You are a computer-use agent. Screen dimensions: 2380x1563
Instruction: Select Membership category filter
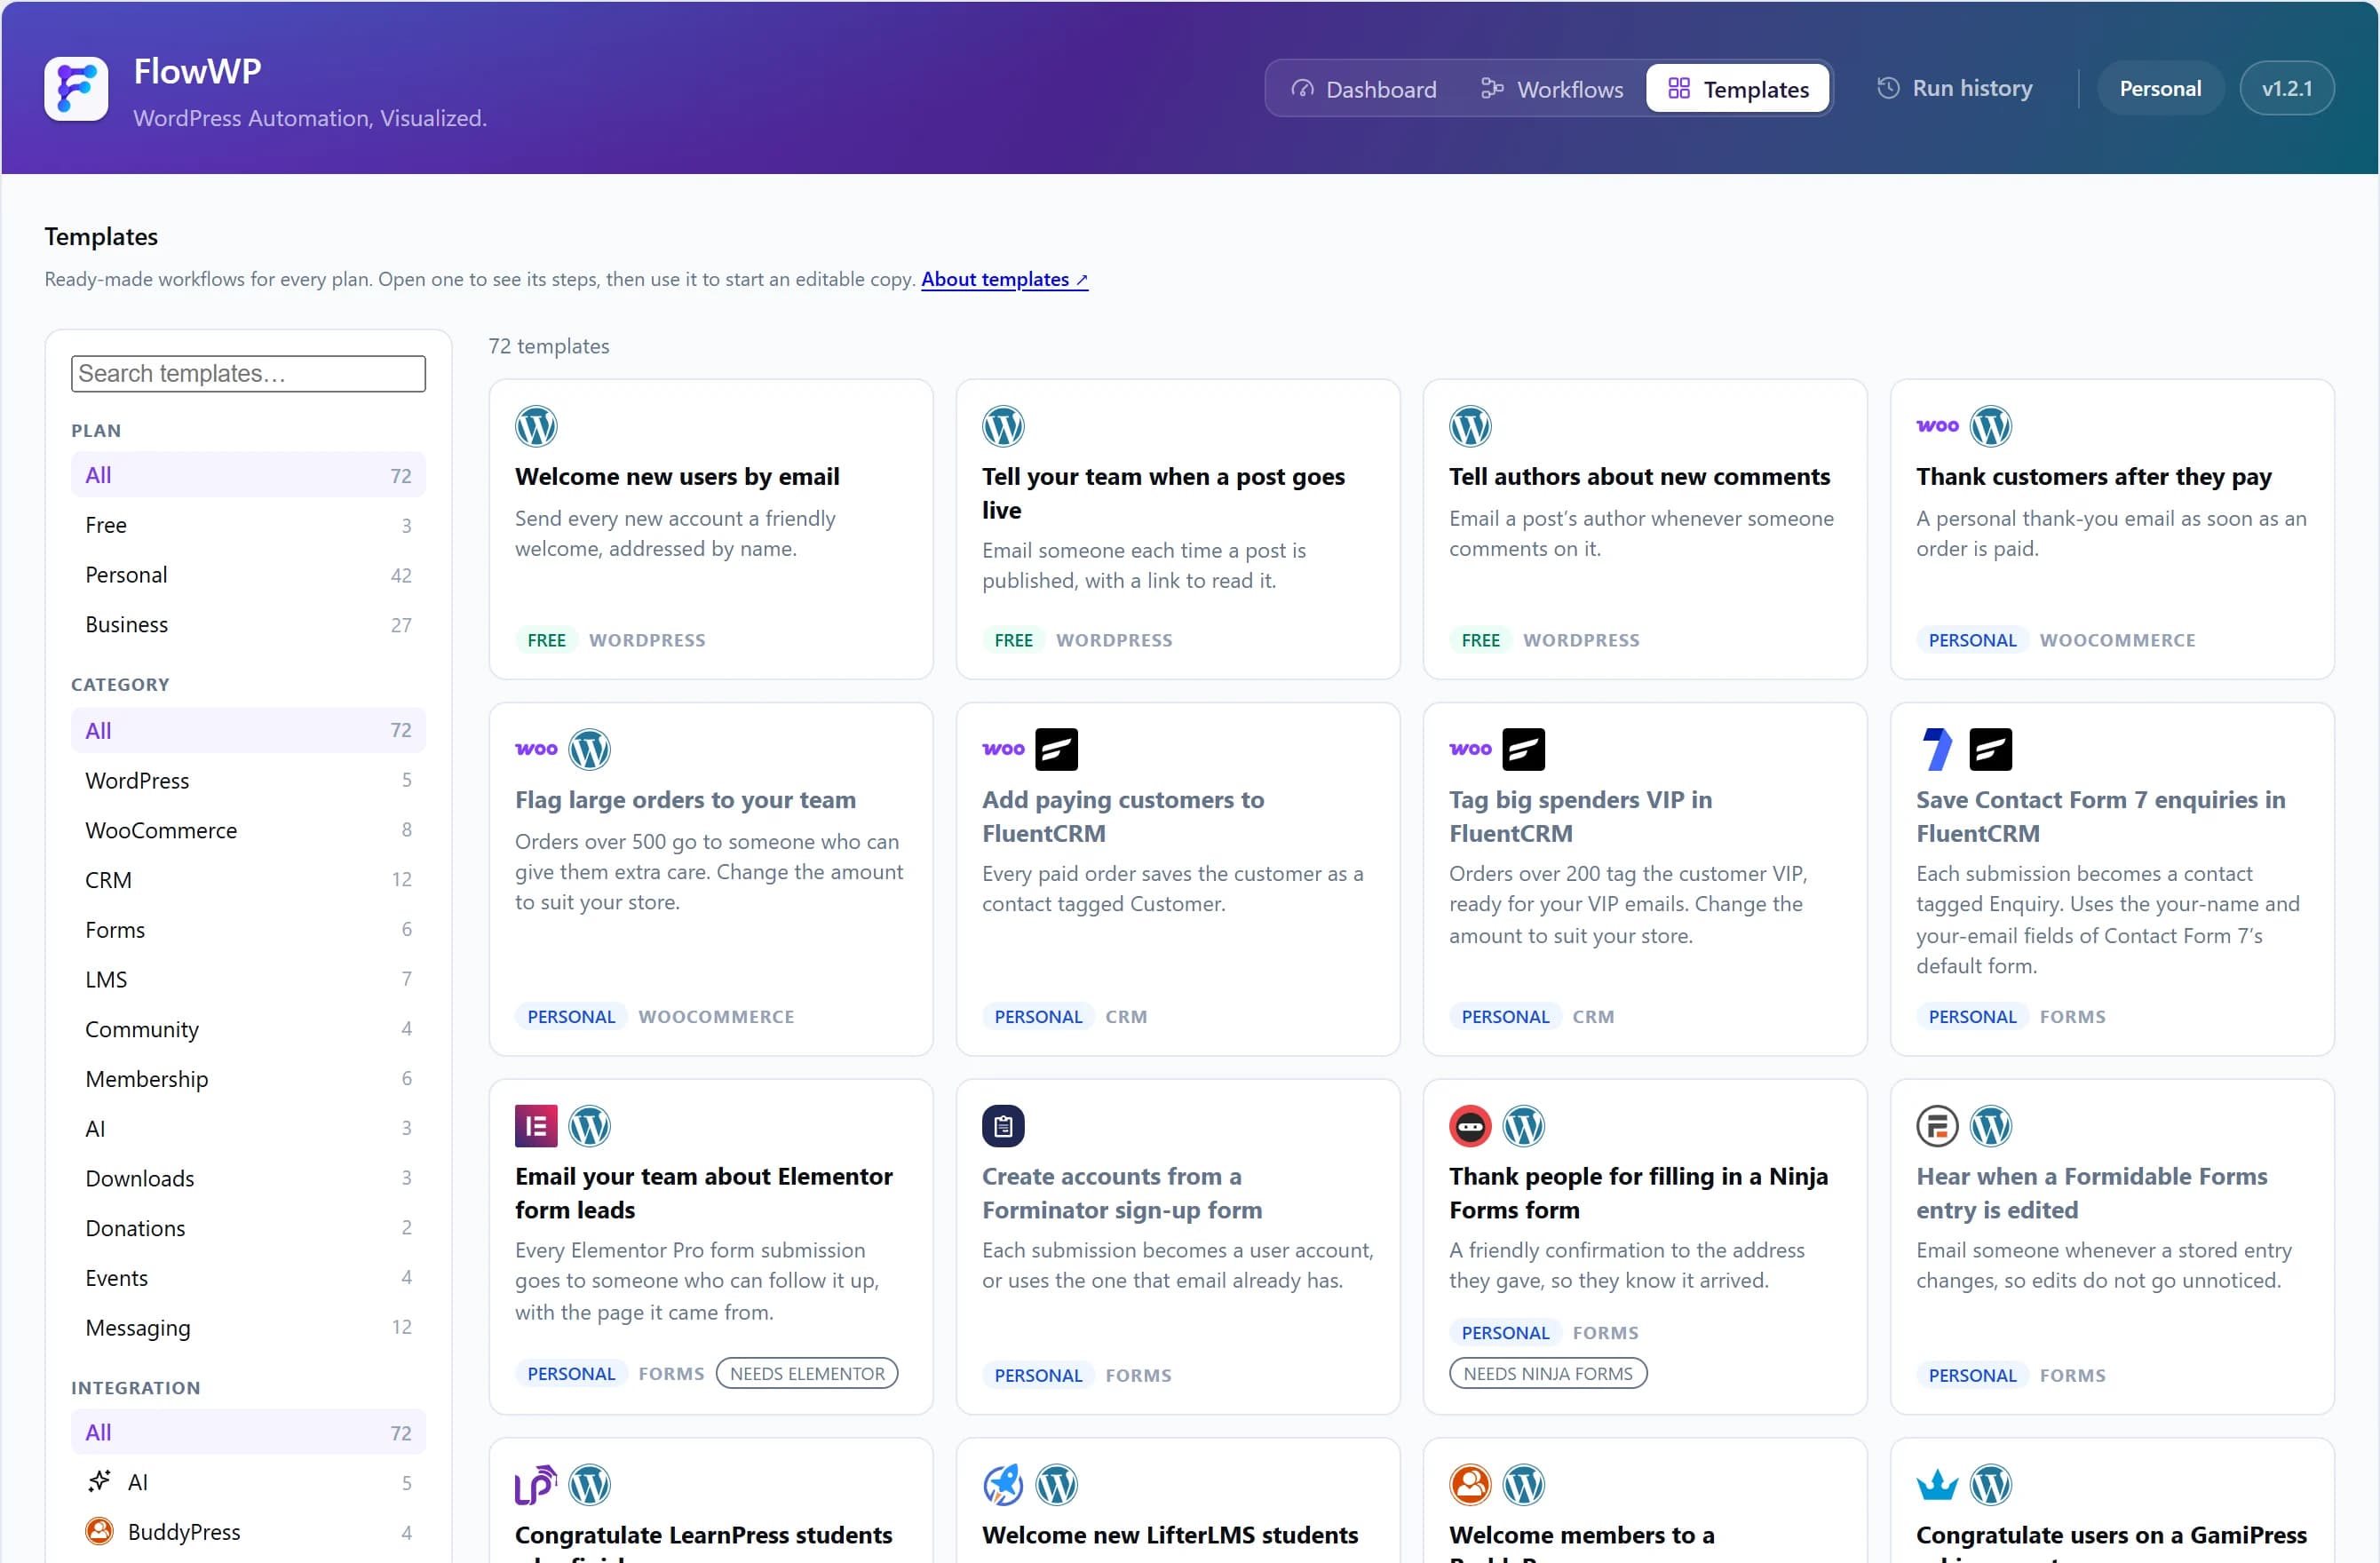pos(248,1078)
